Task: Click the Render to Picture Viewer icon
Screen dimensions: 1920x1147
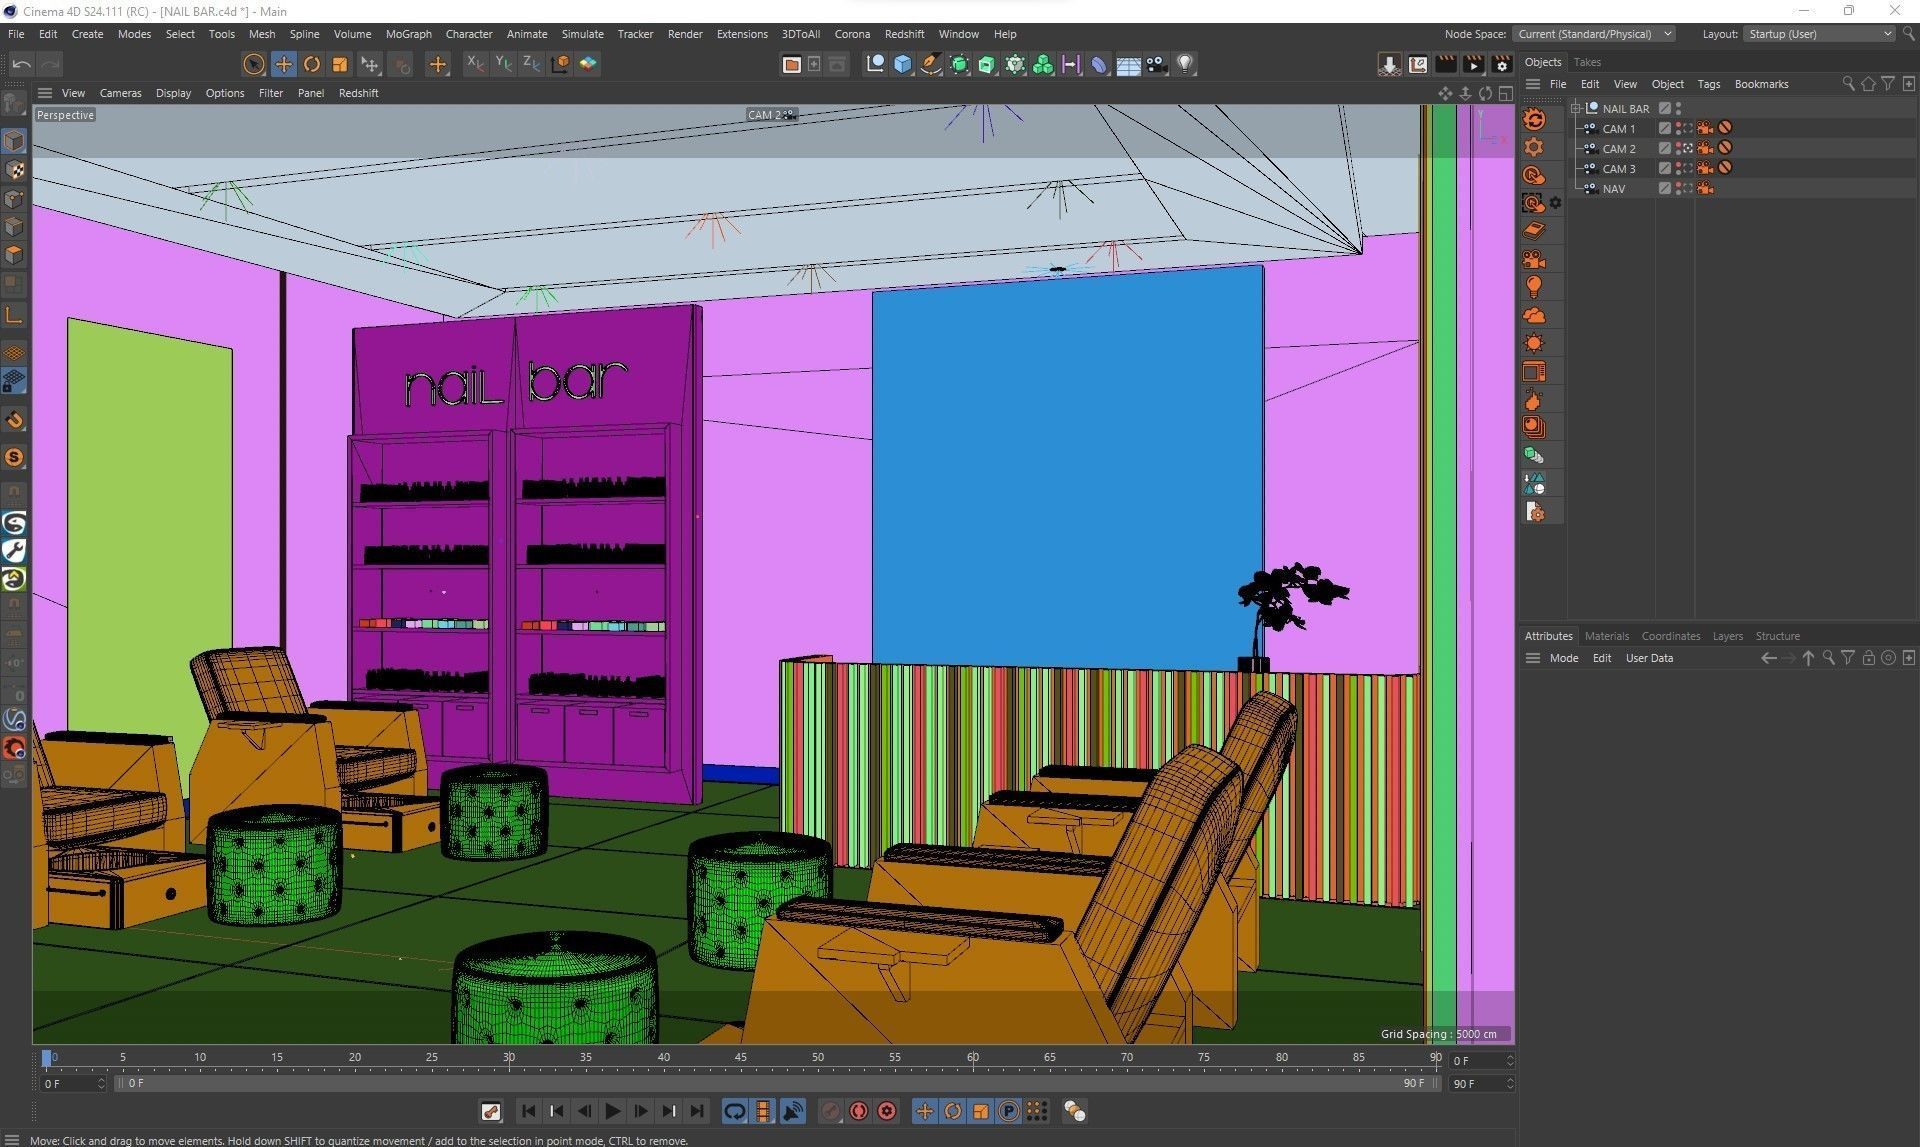Action: pos(1473,64)
